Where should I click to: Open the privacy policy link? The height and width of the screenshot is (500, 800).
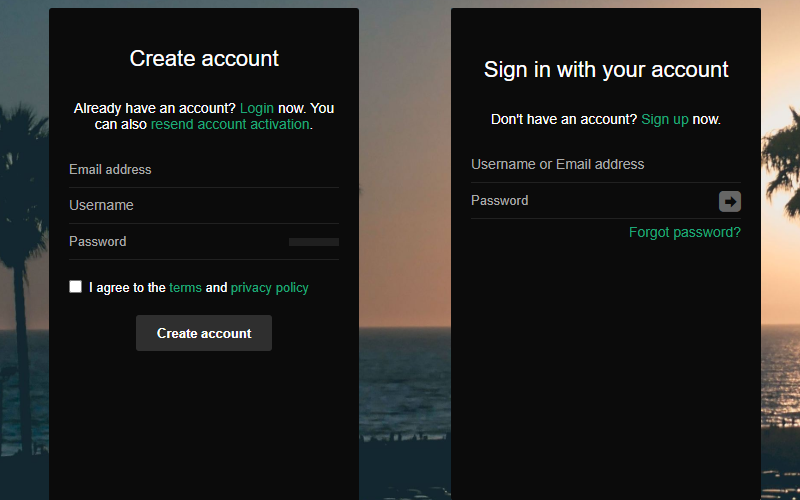pyautogui.click(x=269, y=288)
